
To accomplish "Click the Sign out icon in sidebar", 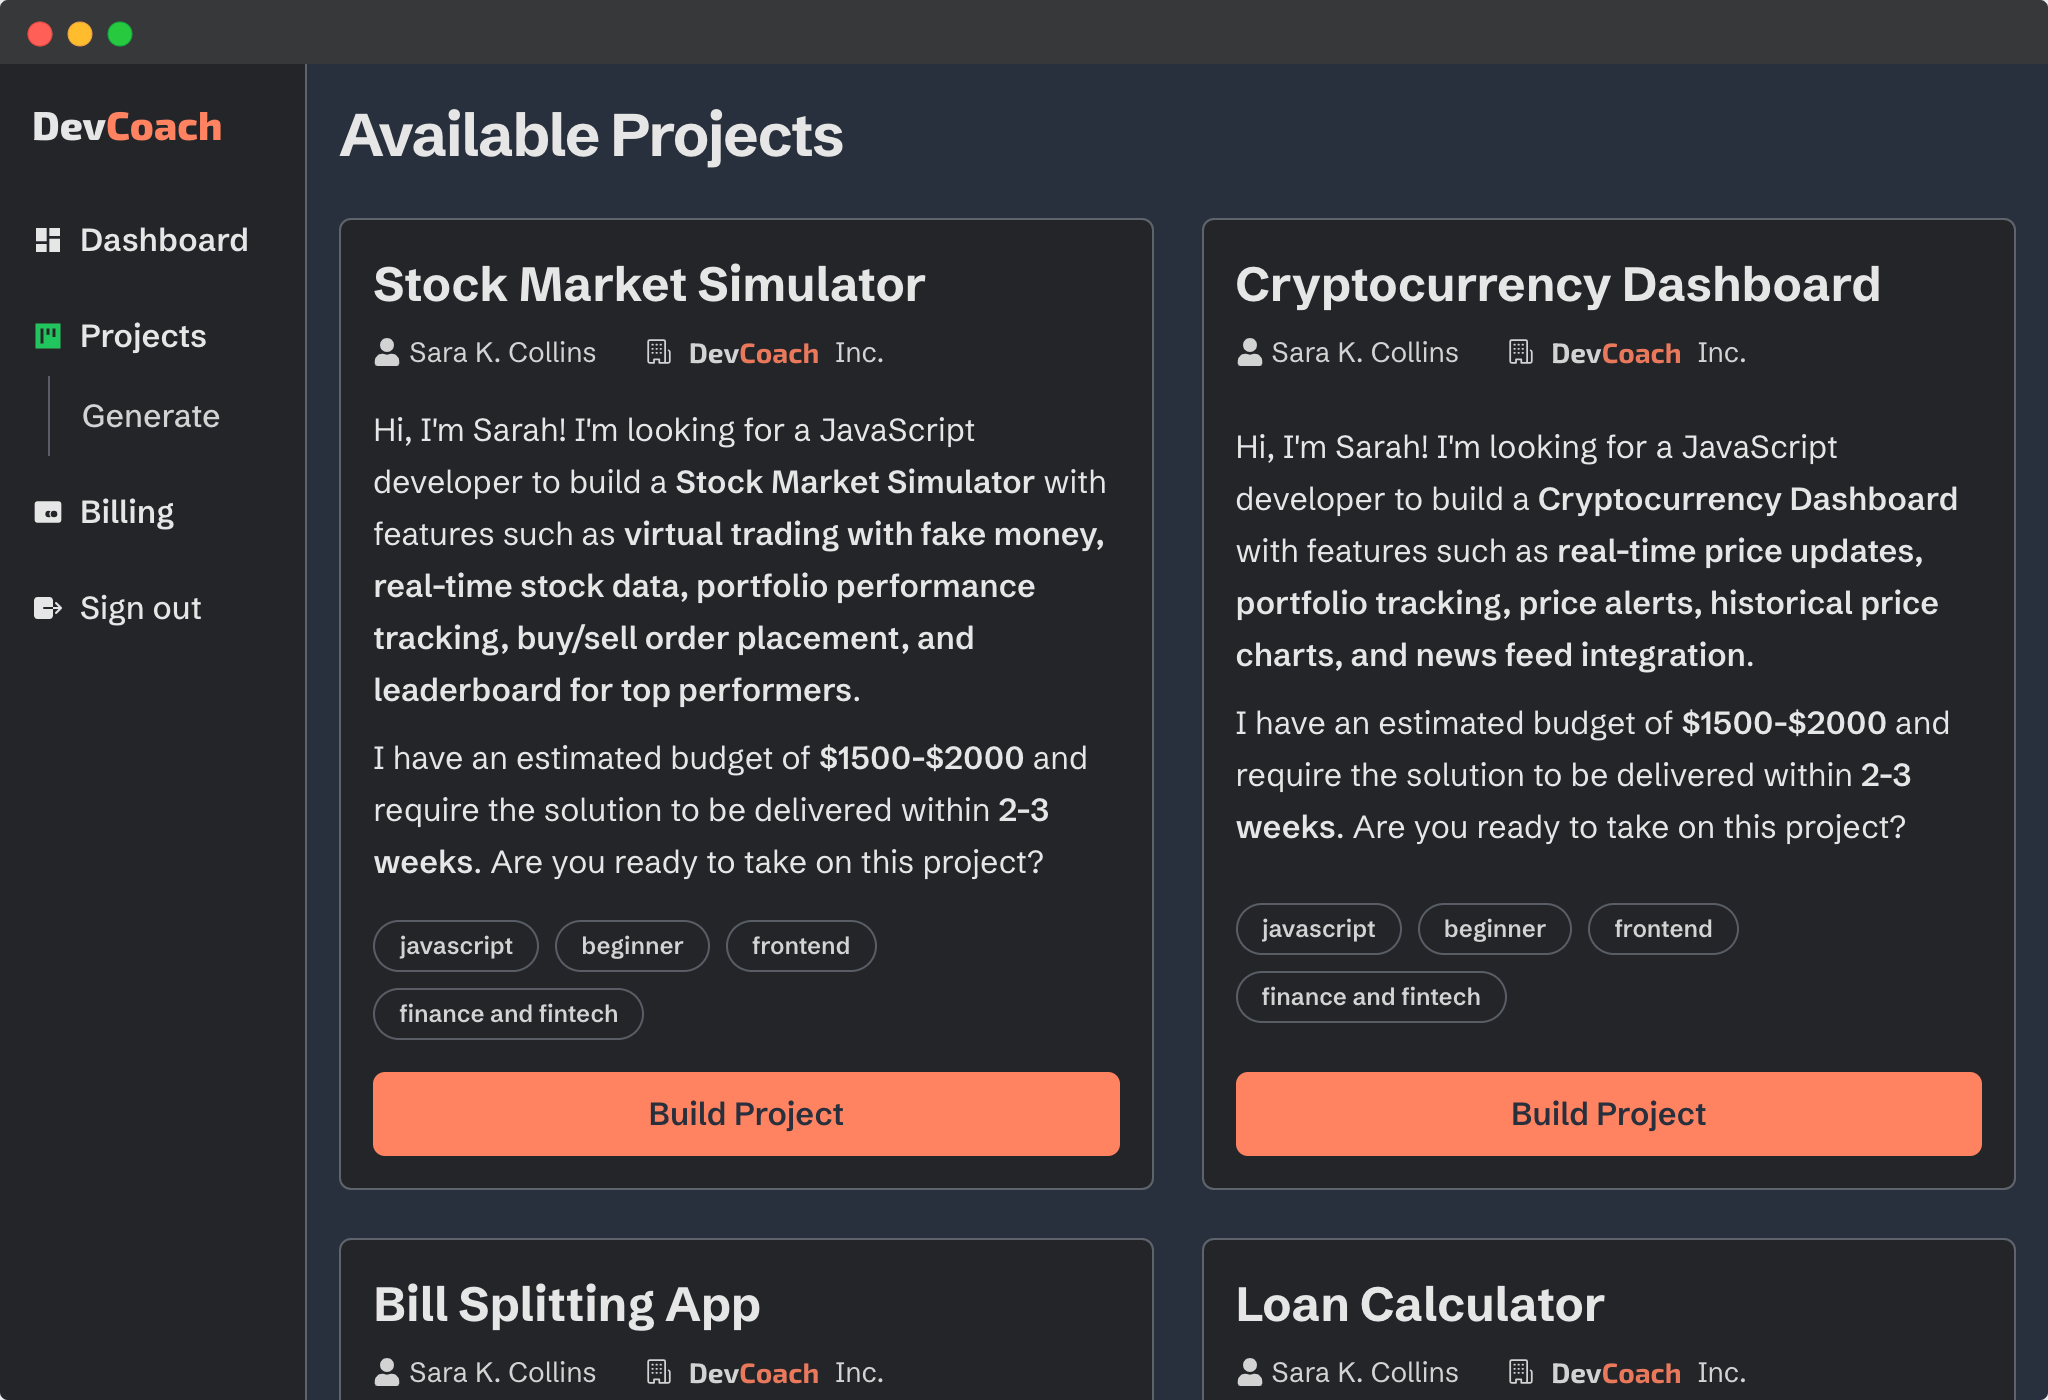I will coord(48,607).
